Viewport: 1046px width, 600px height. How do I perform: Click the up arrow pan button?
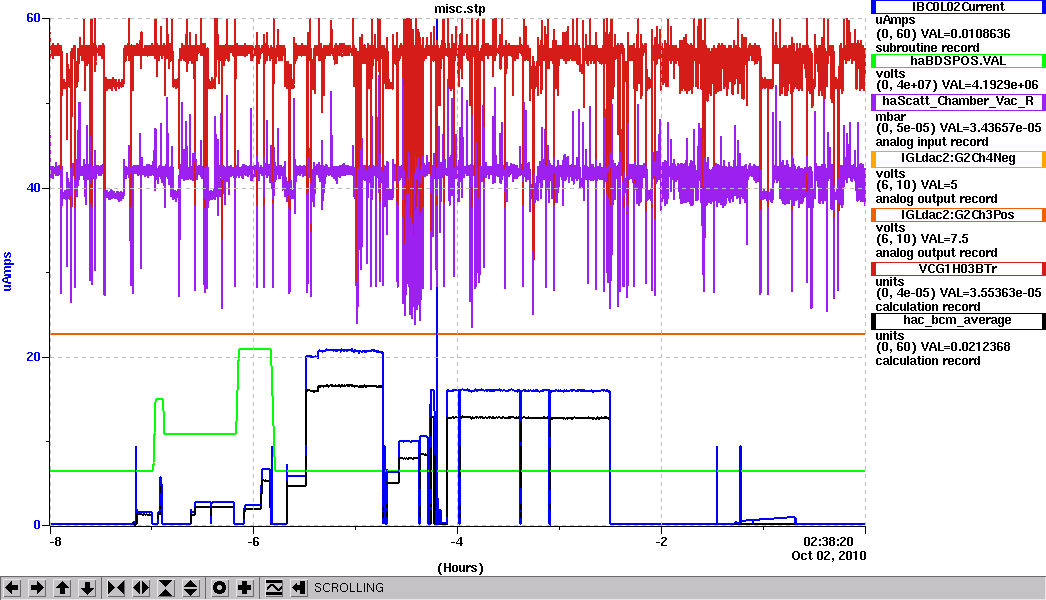[x=62, y=588]
